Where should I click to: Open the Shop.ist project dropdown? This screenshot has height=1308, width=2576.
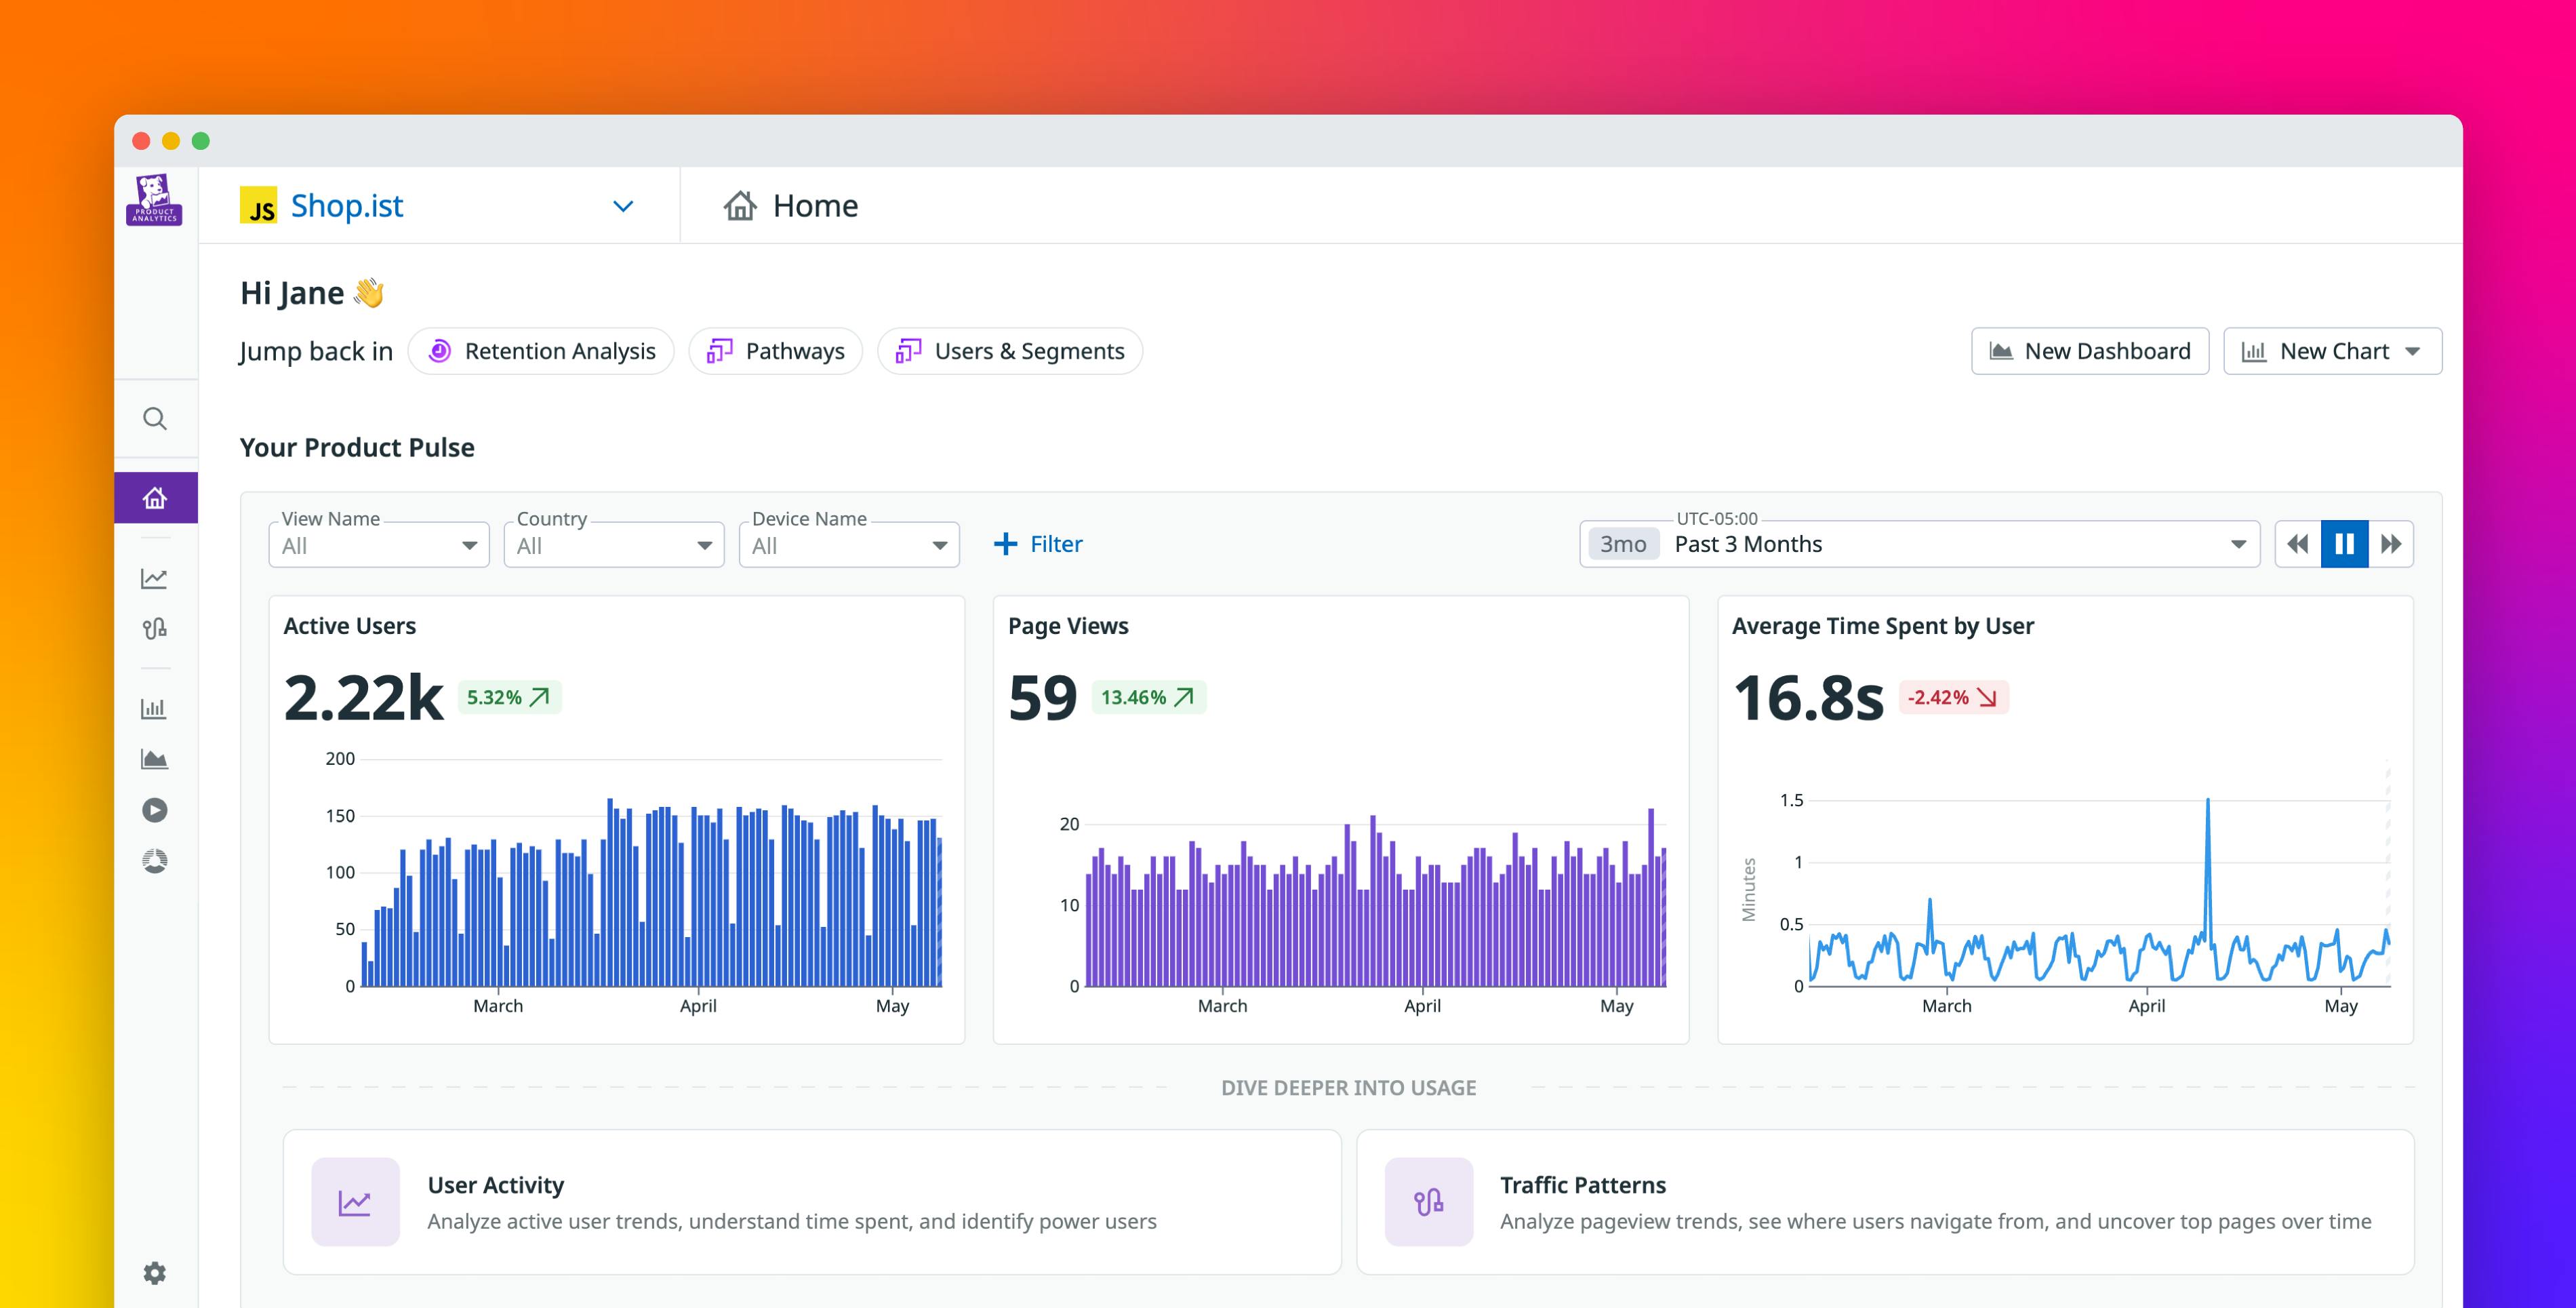pyautogui.click(x=622, y=206)
